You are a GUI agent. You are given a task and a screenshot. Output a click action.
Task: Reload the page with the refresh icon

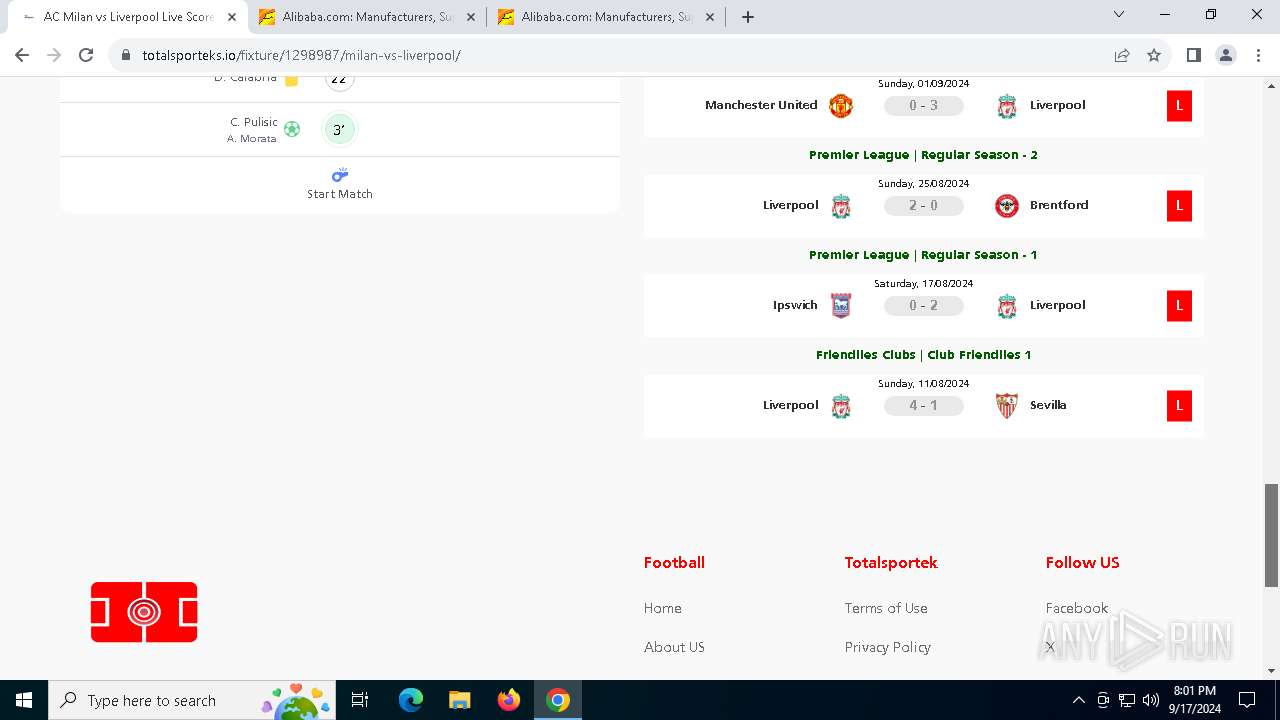tap(86, 55)
